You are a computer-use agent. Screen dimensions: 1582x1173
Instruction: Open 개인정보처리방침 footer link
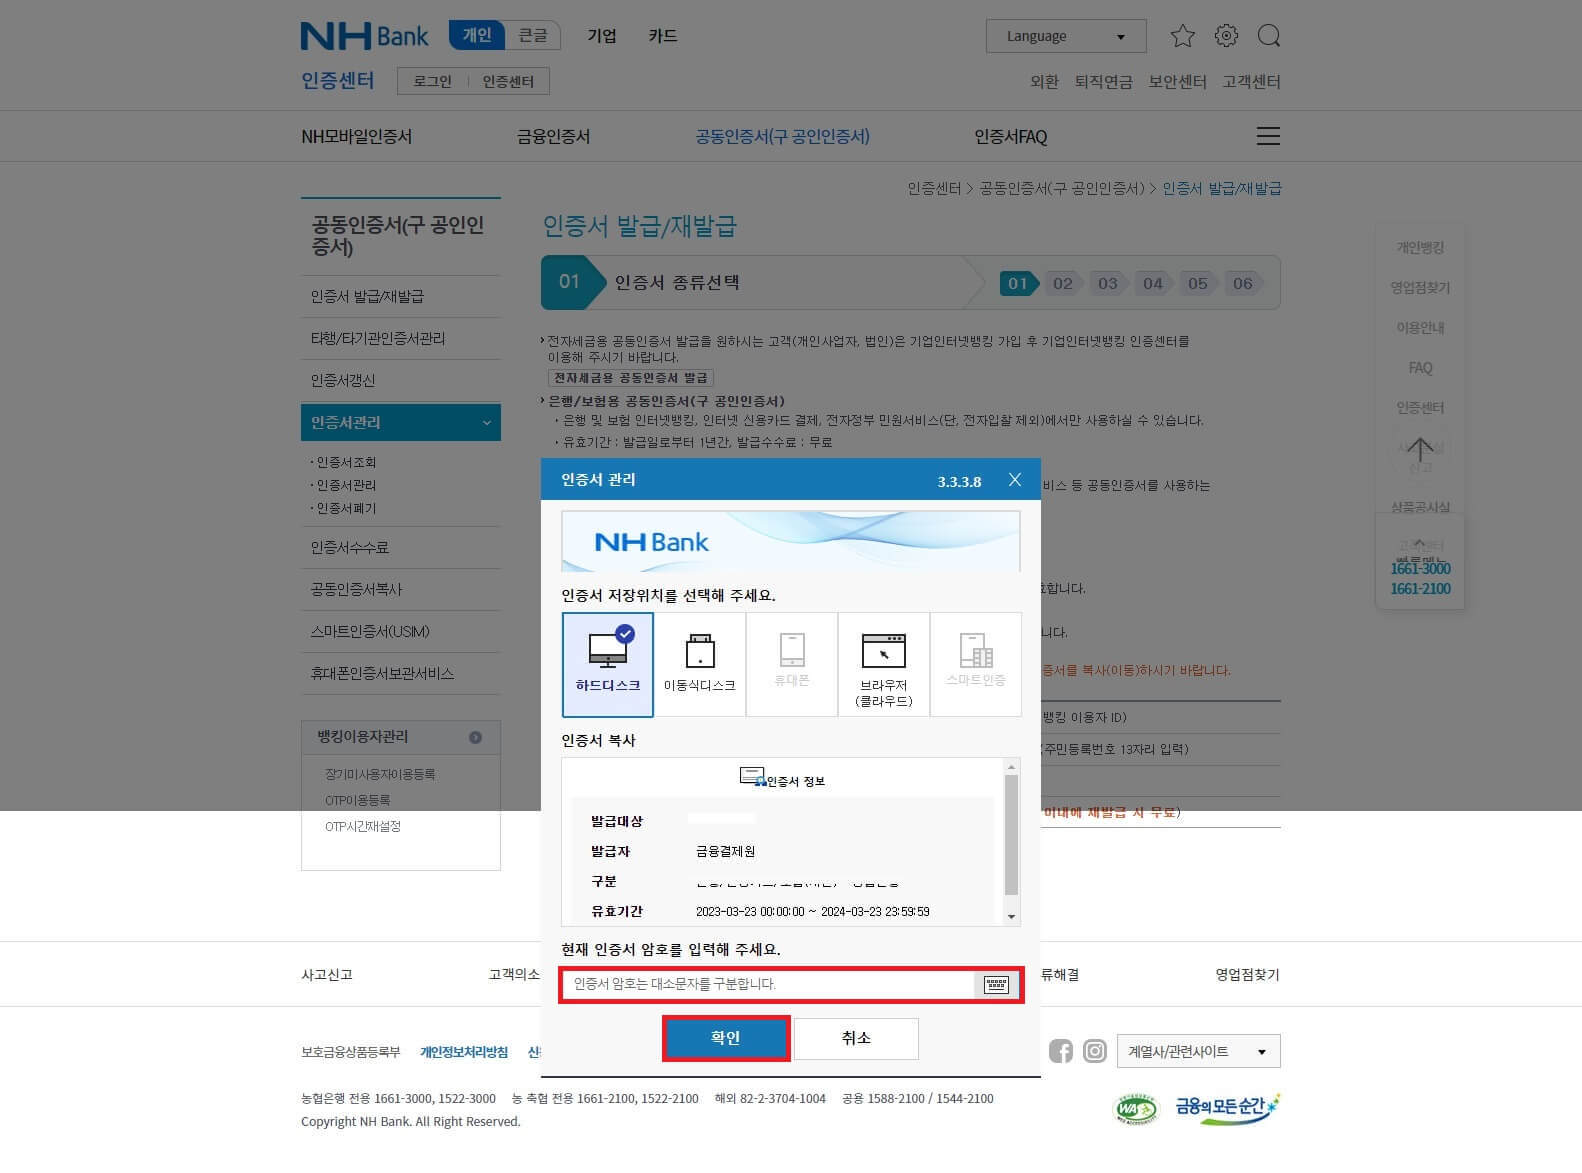pyautogui.click(x=464, y=1052)
